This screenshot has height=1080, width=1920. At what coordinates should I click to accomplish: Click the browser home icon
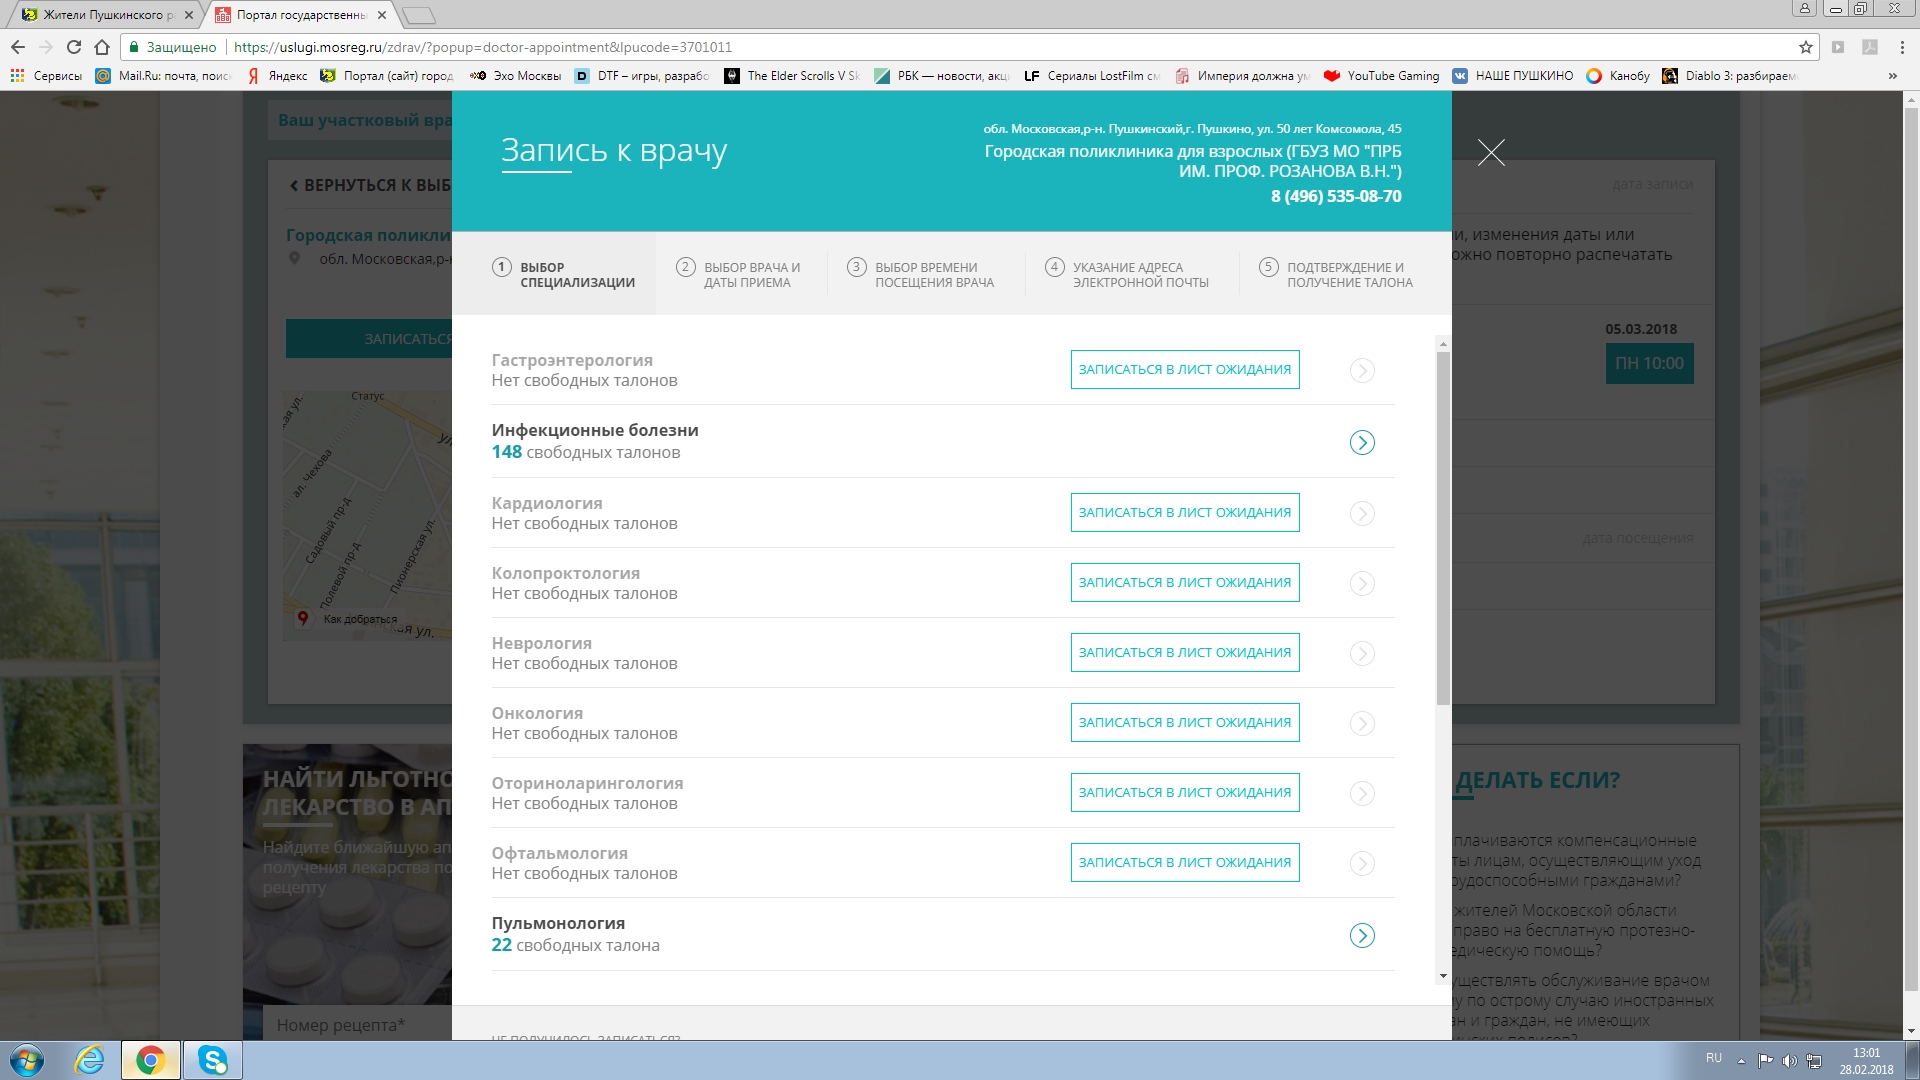[x=102, y=47]
